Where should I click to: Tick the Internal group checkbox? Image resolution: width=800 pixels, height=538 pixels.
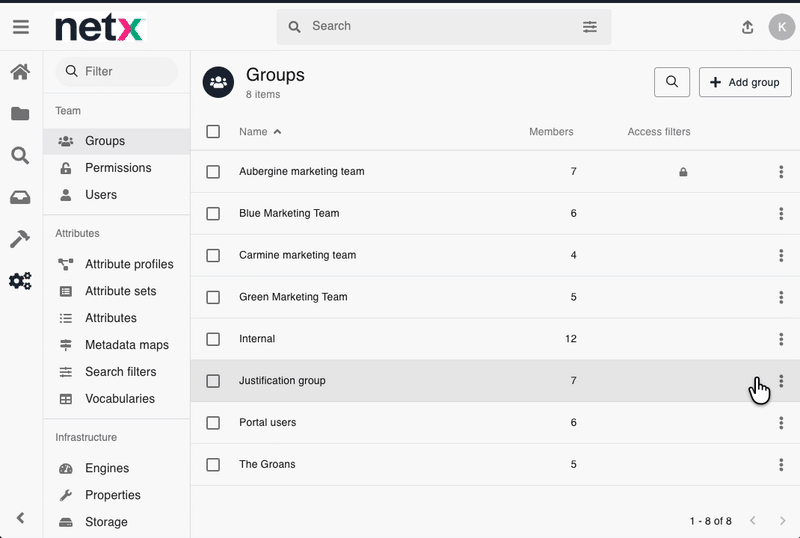[x=213, y=339]
